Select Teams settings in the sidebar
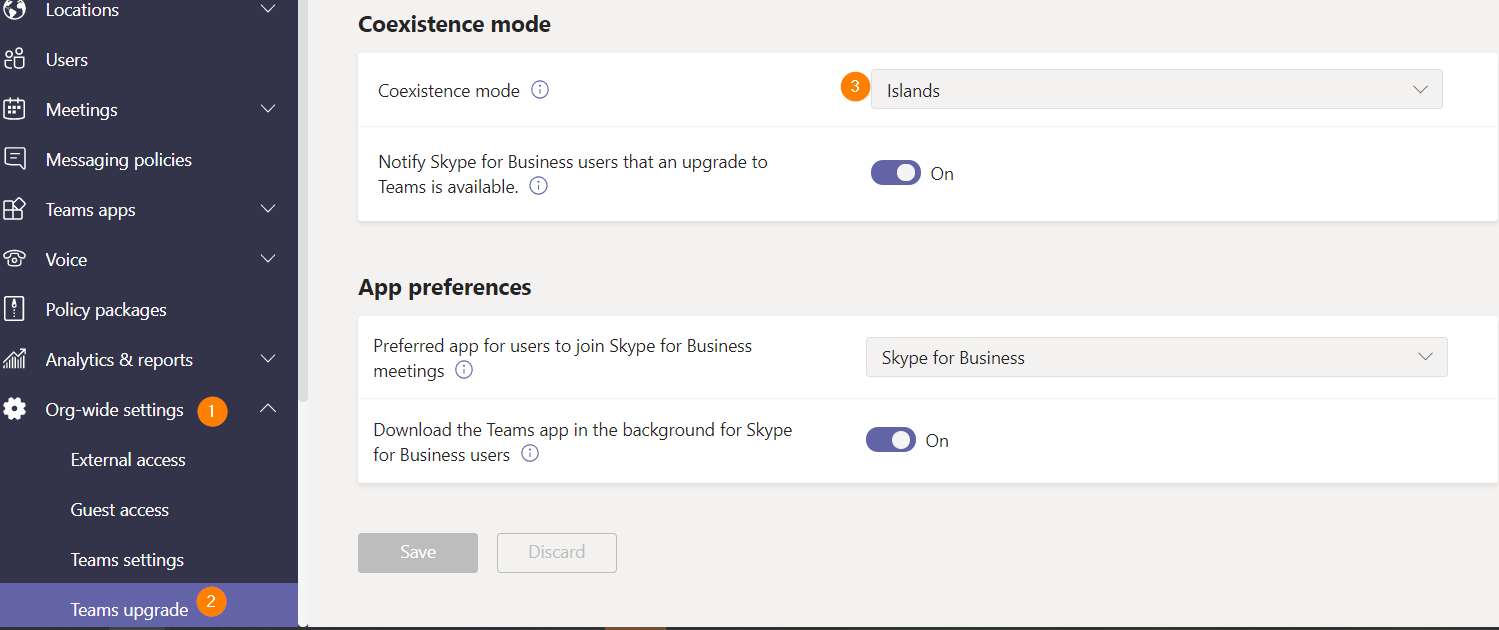This screenshot has height=630, width=1499. click(127, 560)
